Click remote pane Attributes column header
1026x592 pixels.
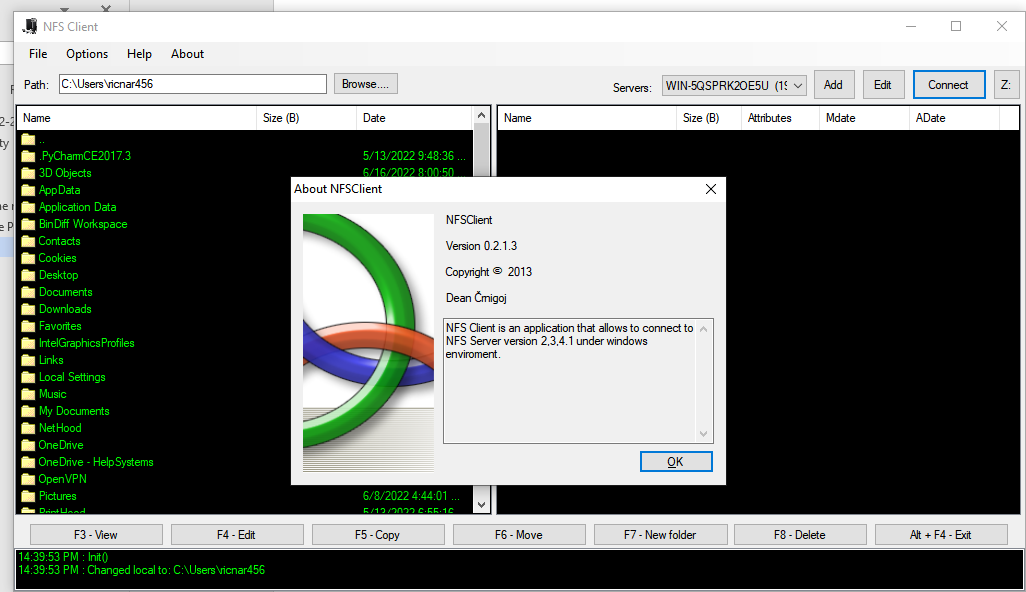pos(780,118)
